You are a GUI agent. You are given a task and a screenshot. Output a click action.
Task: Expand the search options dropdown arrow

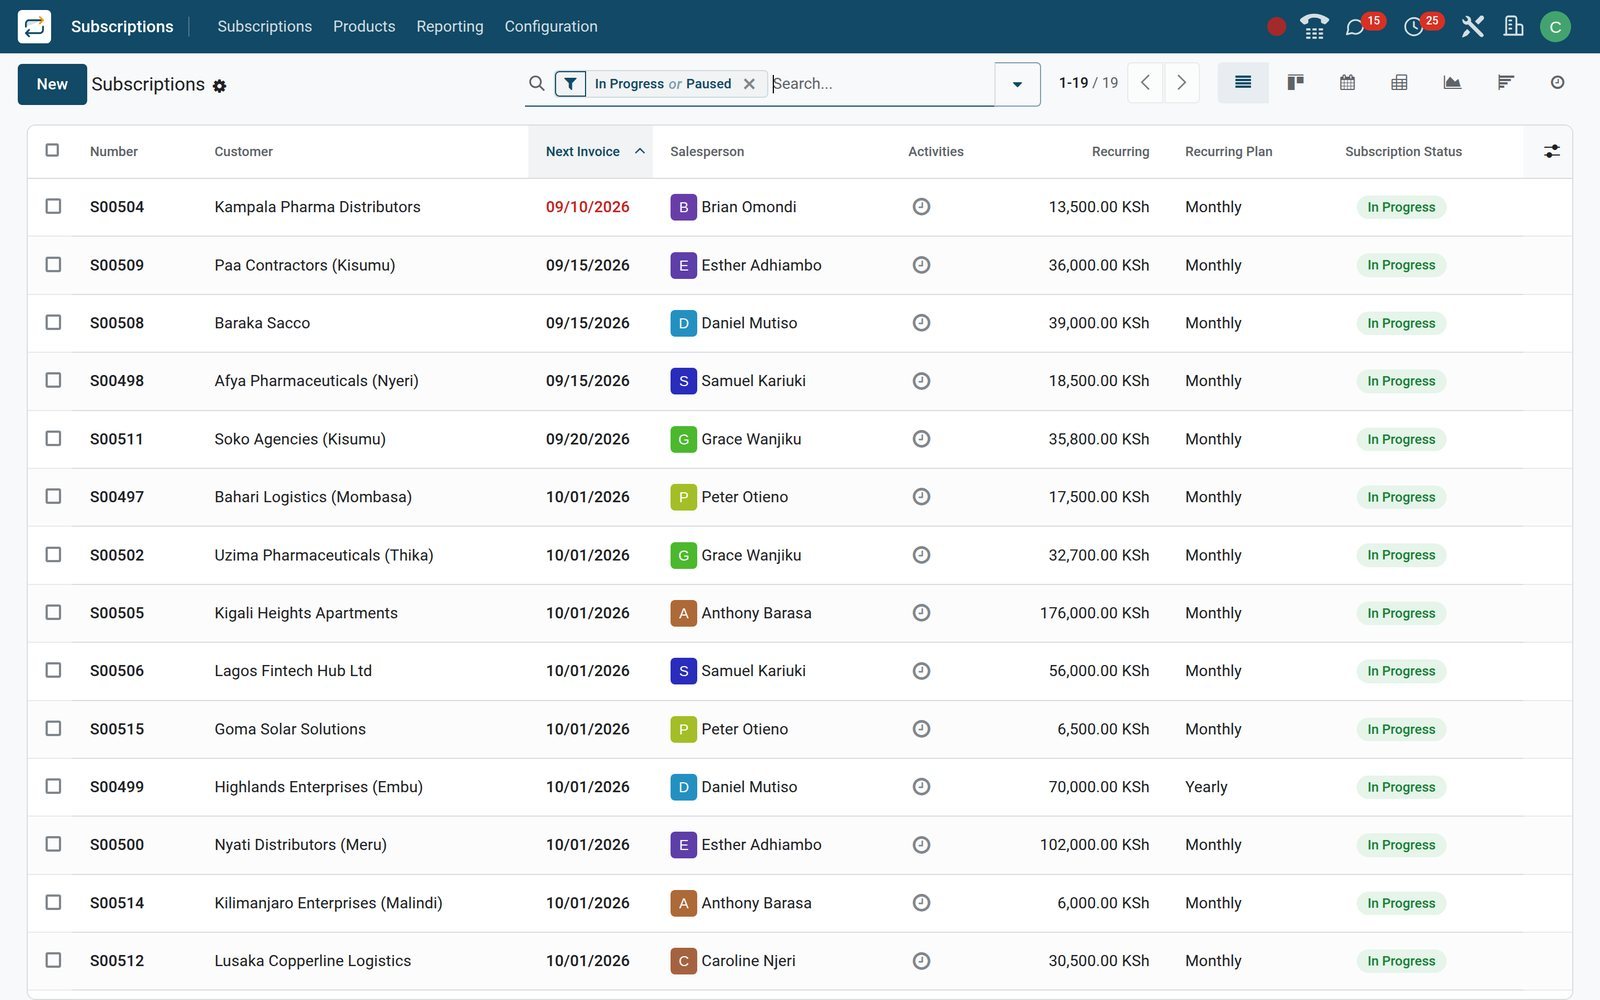tap(1017, 84)
